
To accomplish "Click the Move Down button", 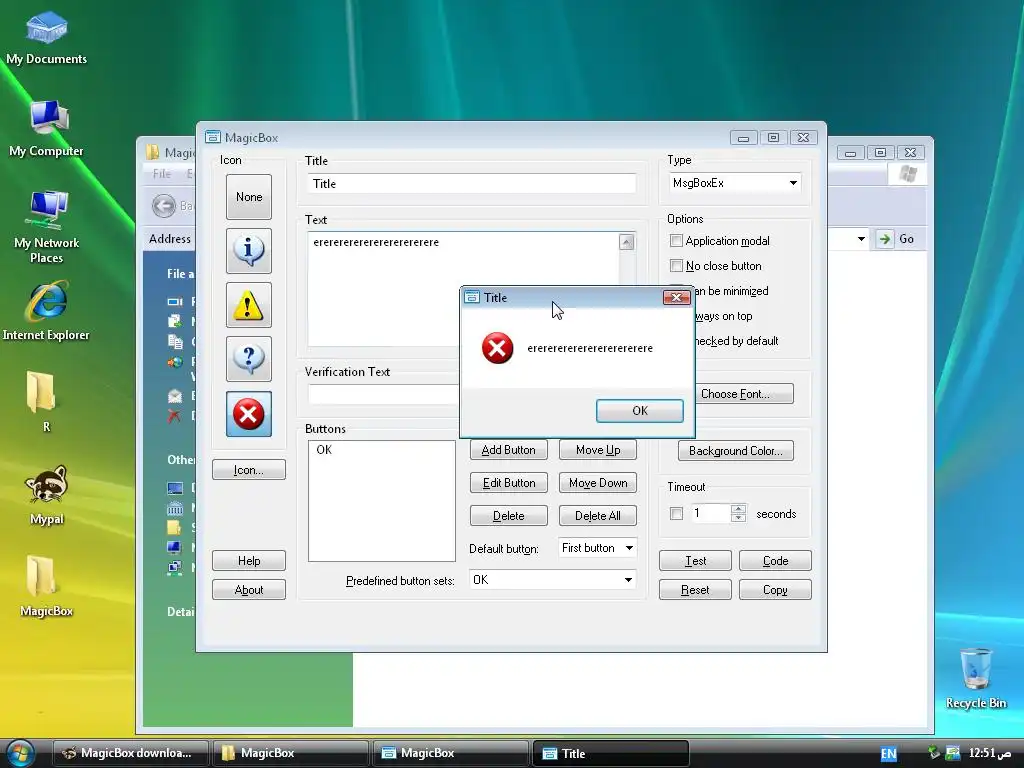I will 598,483.
